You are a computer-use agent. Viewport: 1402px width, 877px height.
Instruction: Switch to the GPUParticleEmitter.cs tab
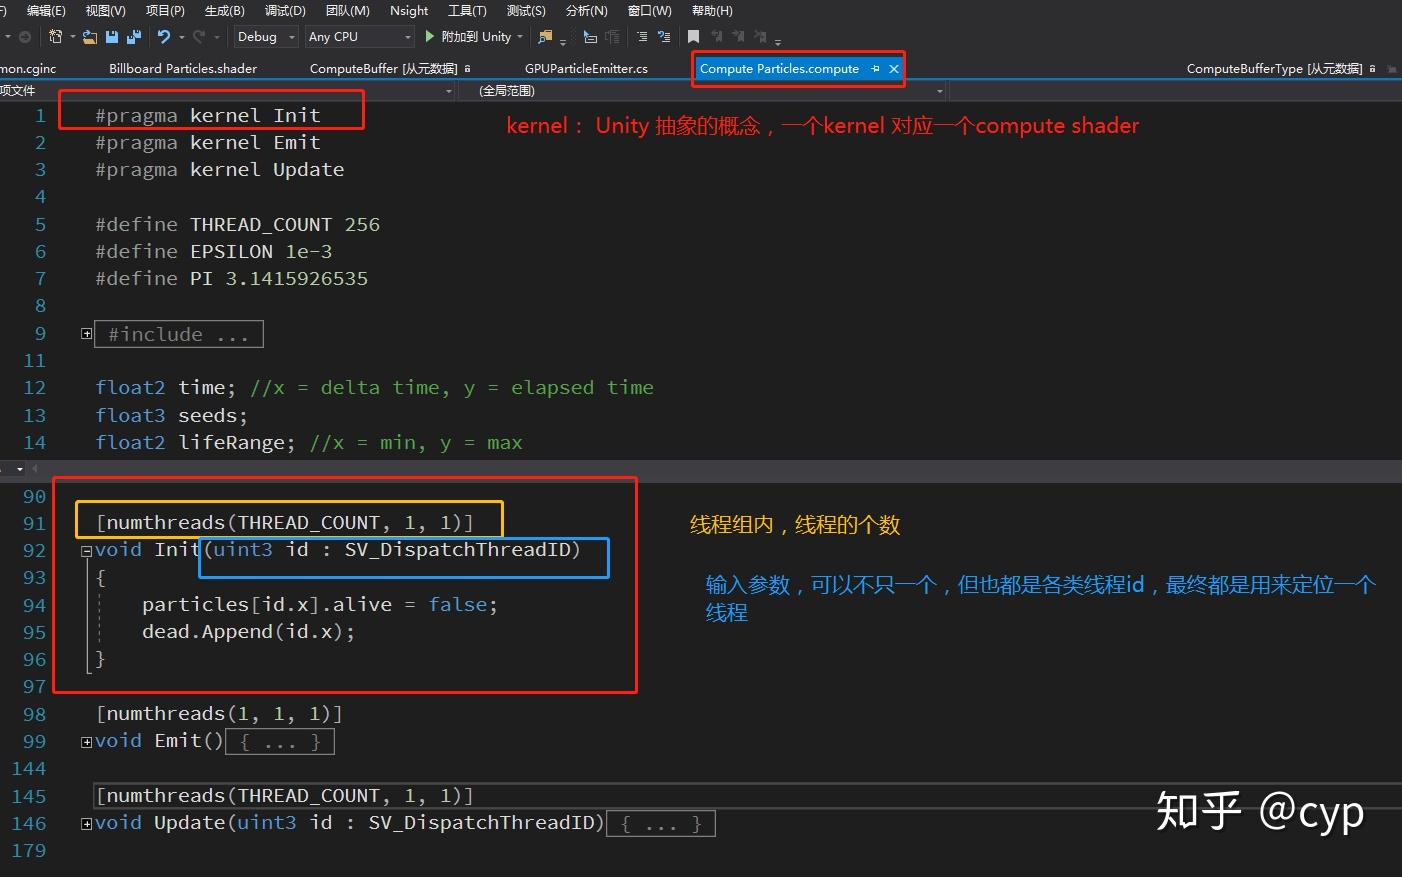pos(586,69)
